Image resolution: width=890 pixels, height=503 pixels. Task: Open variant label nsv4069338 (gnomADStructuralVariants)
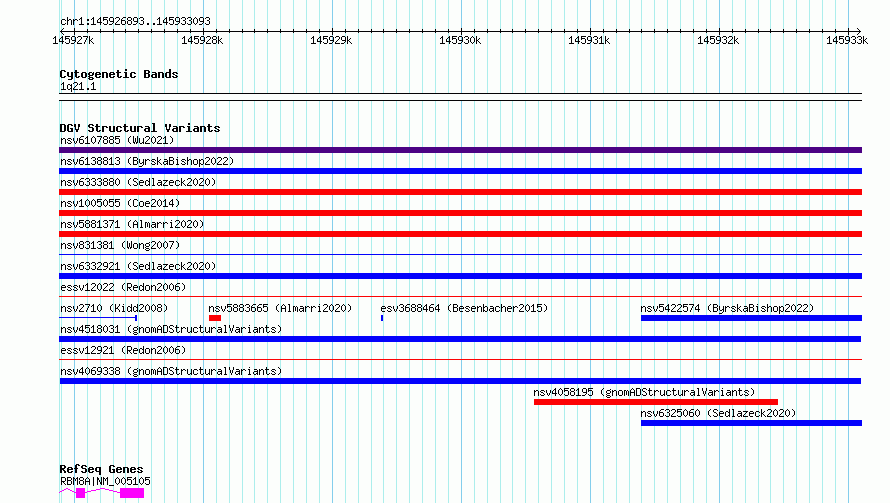click(x=171, y=371)
